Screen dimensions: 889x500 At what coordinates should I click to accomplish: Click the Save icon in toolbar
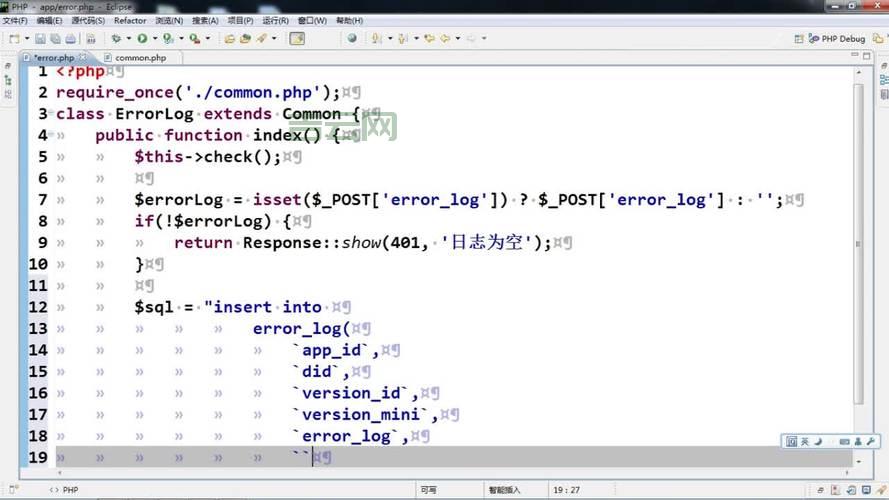[x=42, y=39]
